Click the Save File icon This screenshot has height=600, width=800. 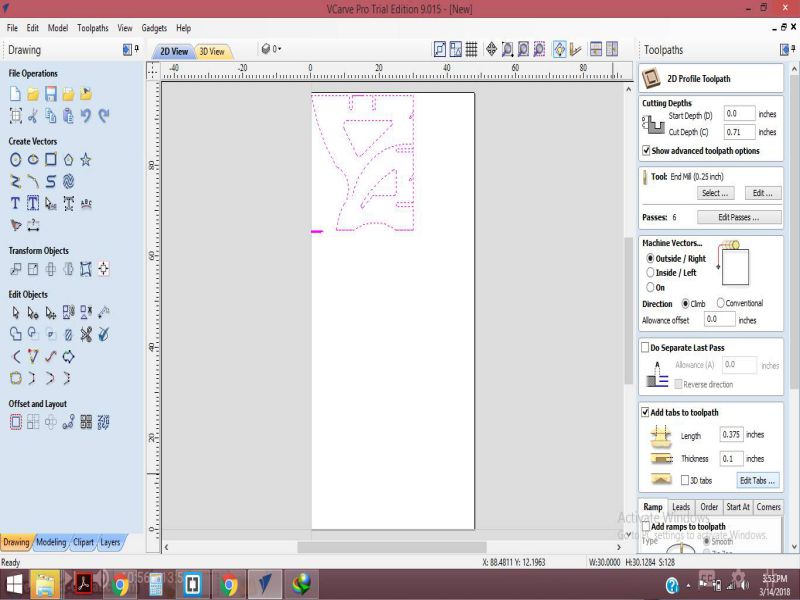(51, 94)
